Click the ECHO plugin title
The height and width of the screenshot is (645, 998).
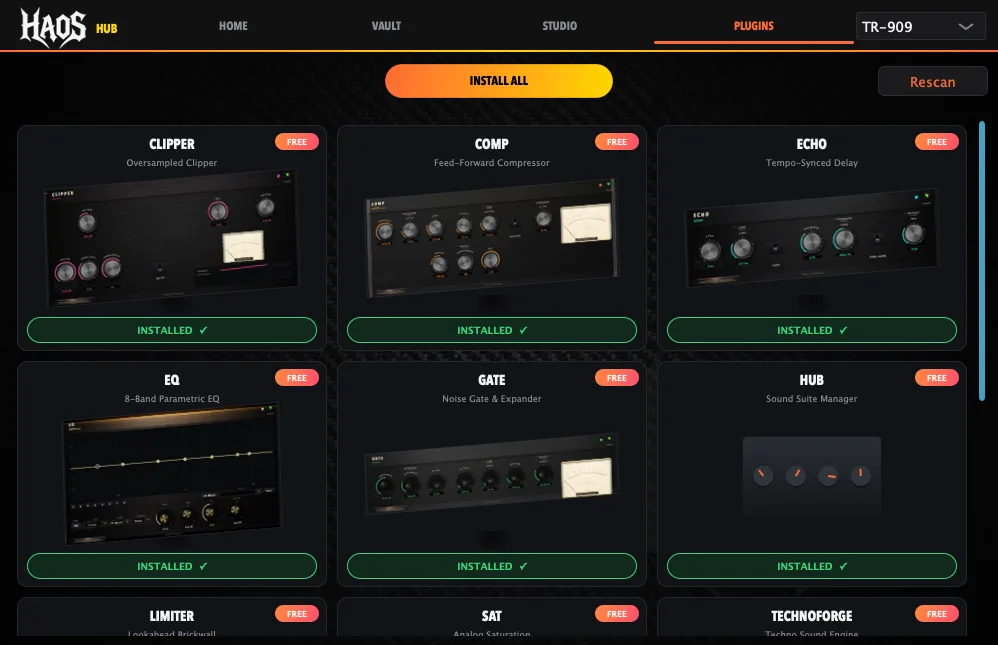pyautogui.click(x=812, y=144)
